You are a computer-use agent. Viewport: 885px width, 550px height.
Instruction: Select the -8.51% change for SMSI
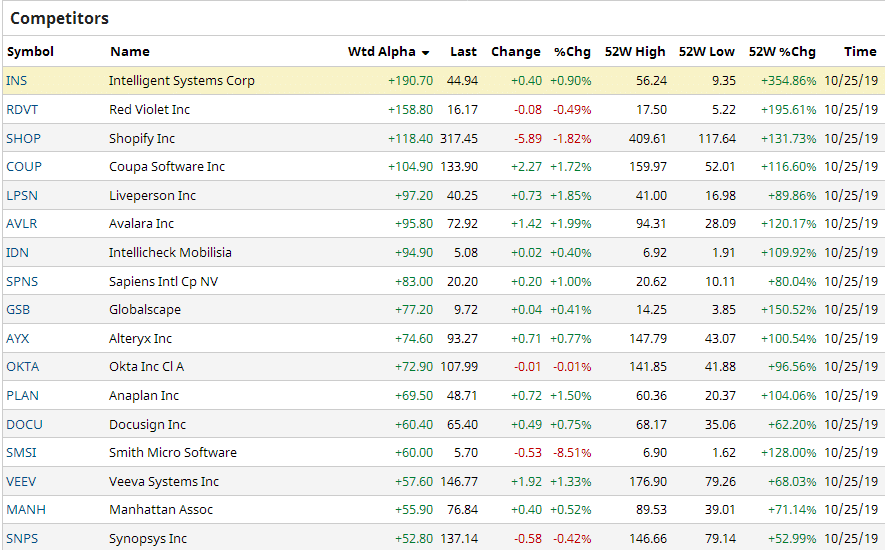click(572, 453)
